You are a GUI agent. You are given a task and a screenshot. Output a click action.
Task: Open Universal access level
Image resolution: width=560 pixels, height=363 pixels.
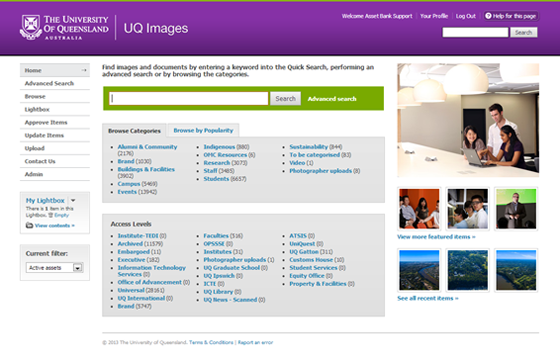[x=131, y=290]
